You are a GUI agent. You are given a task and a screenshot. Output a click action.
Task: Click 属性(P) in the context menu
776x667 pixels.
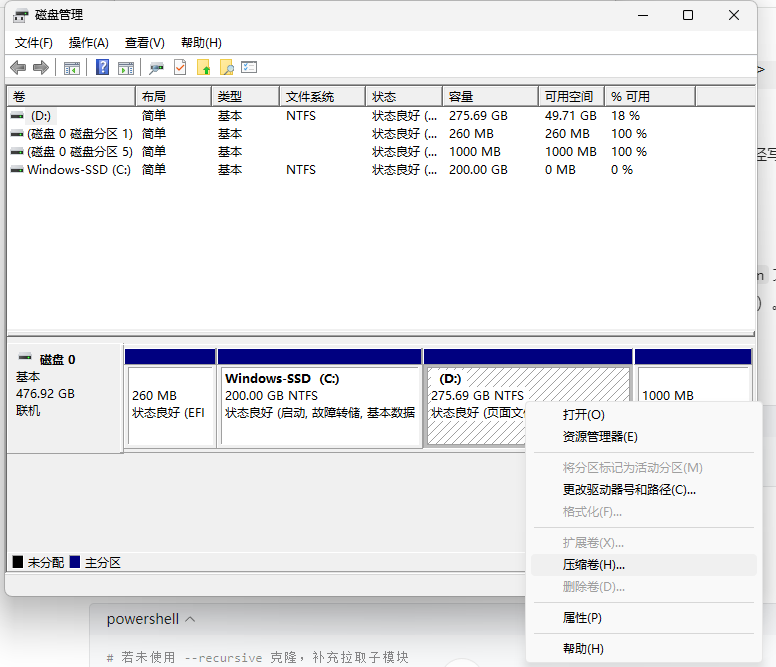pyautogui.click(x=582, y=618)
